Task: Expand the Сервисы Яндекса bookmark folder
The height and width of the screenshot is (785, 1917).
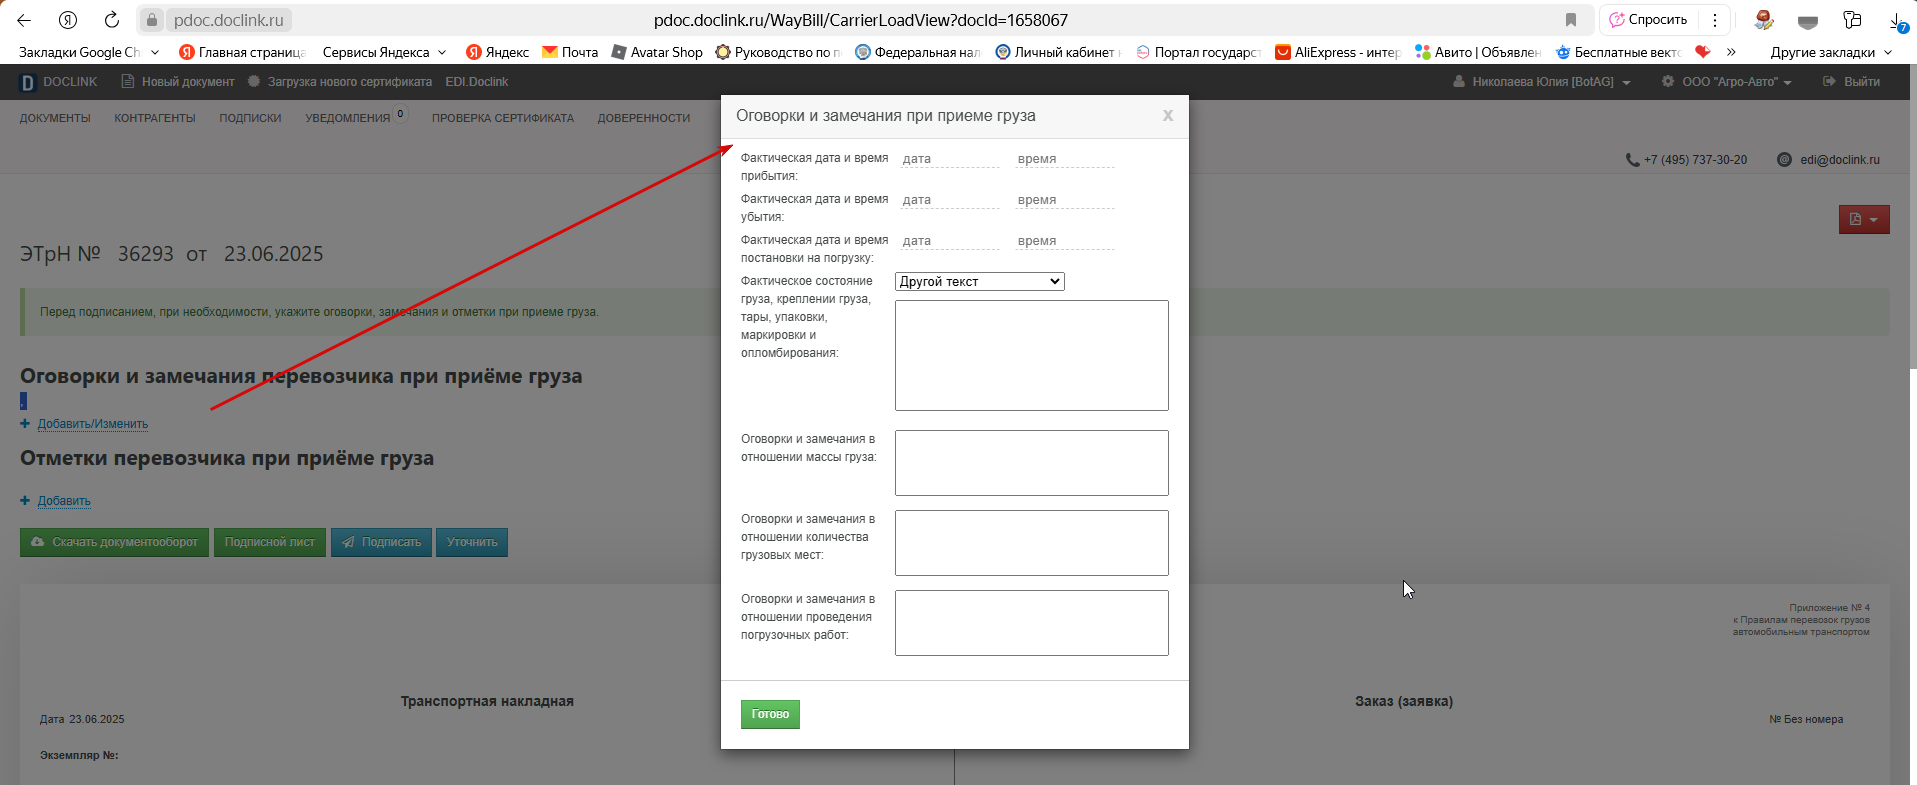Action: click(384, 52)
